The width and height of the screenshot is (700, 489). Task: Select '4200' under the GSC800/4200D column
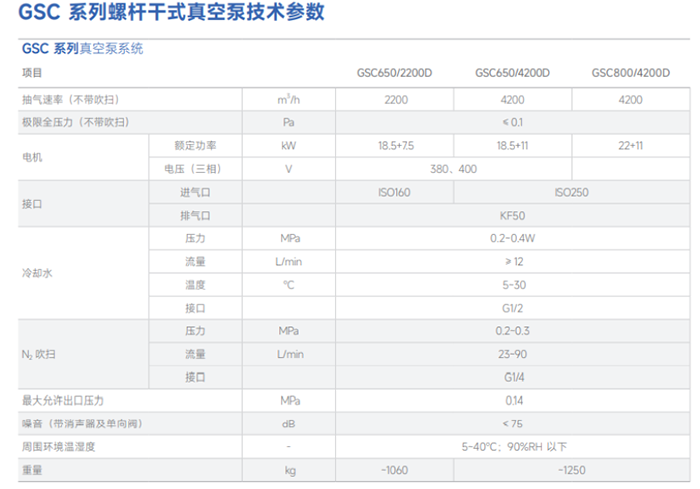pyautogui.click(x=630, y=100)
